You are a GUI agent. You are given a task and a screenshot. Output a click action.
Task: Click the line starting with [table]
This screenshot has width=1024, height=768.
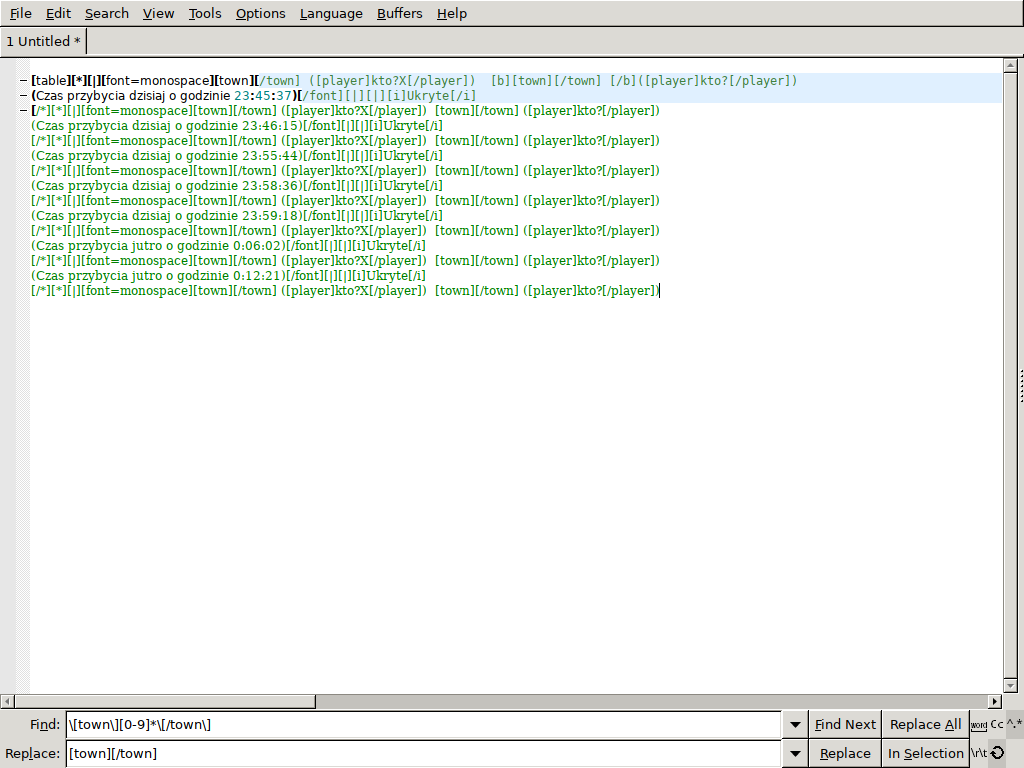[x=414, y=81]
